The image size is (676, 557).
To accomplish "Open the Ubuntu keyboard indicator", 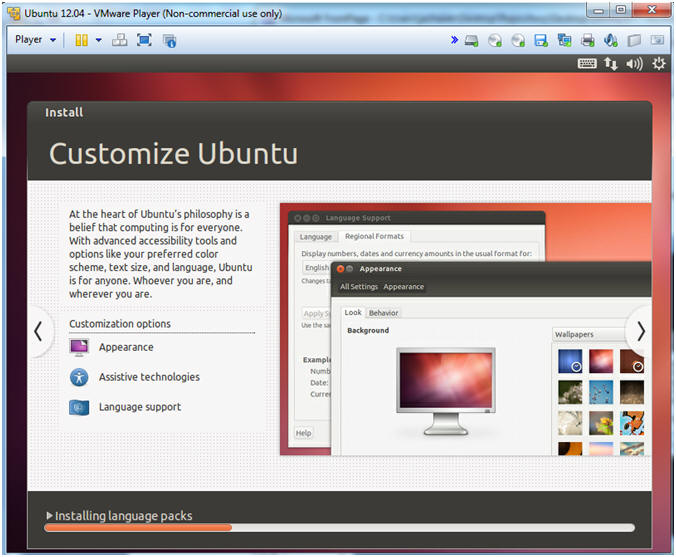I will 587,64.
